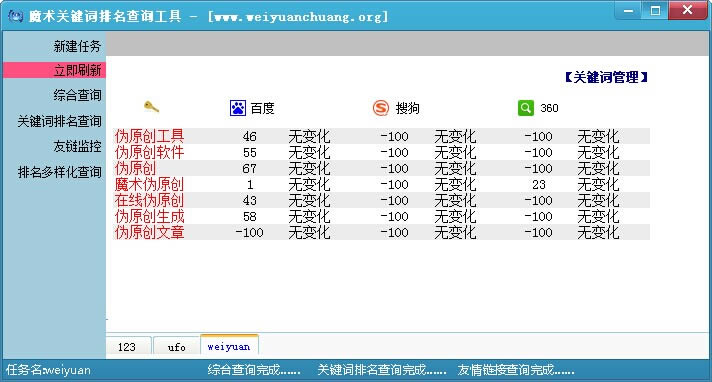This screenshot has height=382, width=712.
Task: Click the 百度 column label
Action: [x=262, y=108]
